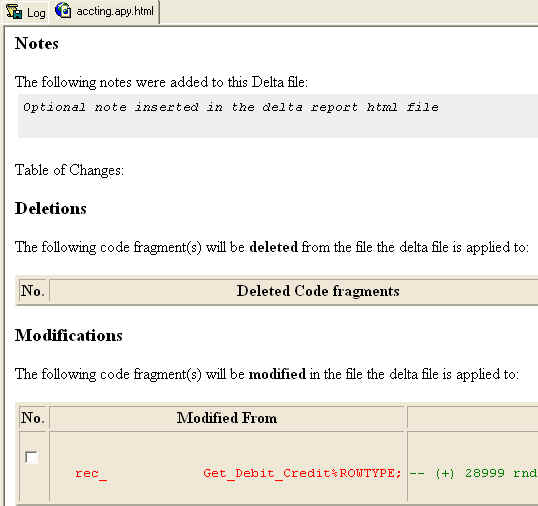Screen dimensions: 538x506
Task: Click the browser icon on accting.apy.html tab
Action: point(63,10)
